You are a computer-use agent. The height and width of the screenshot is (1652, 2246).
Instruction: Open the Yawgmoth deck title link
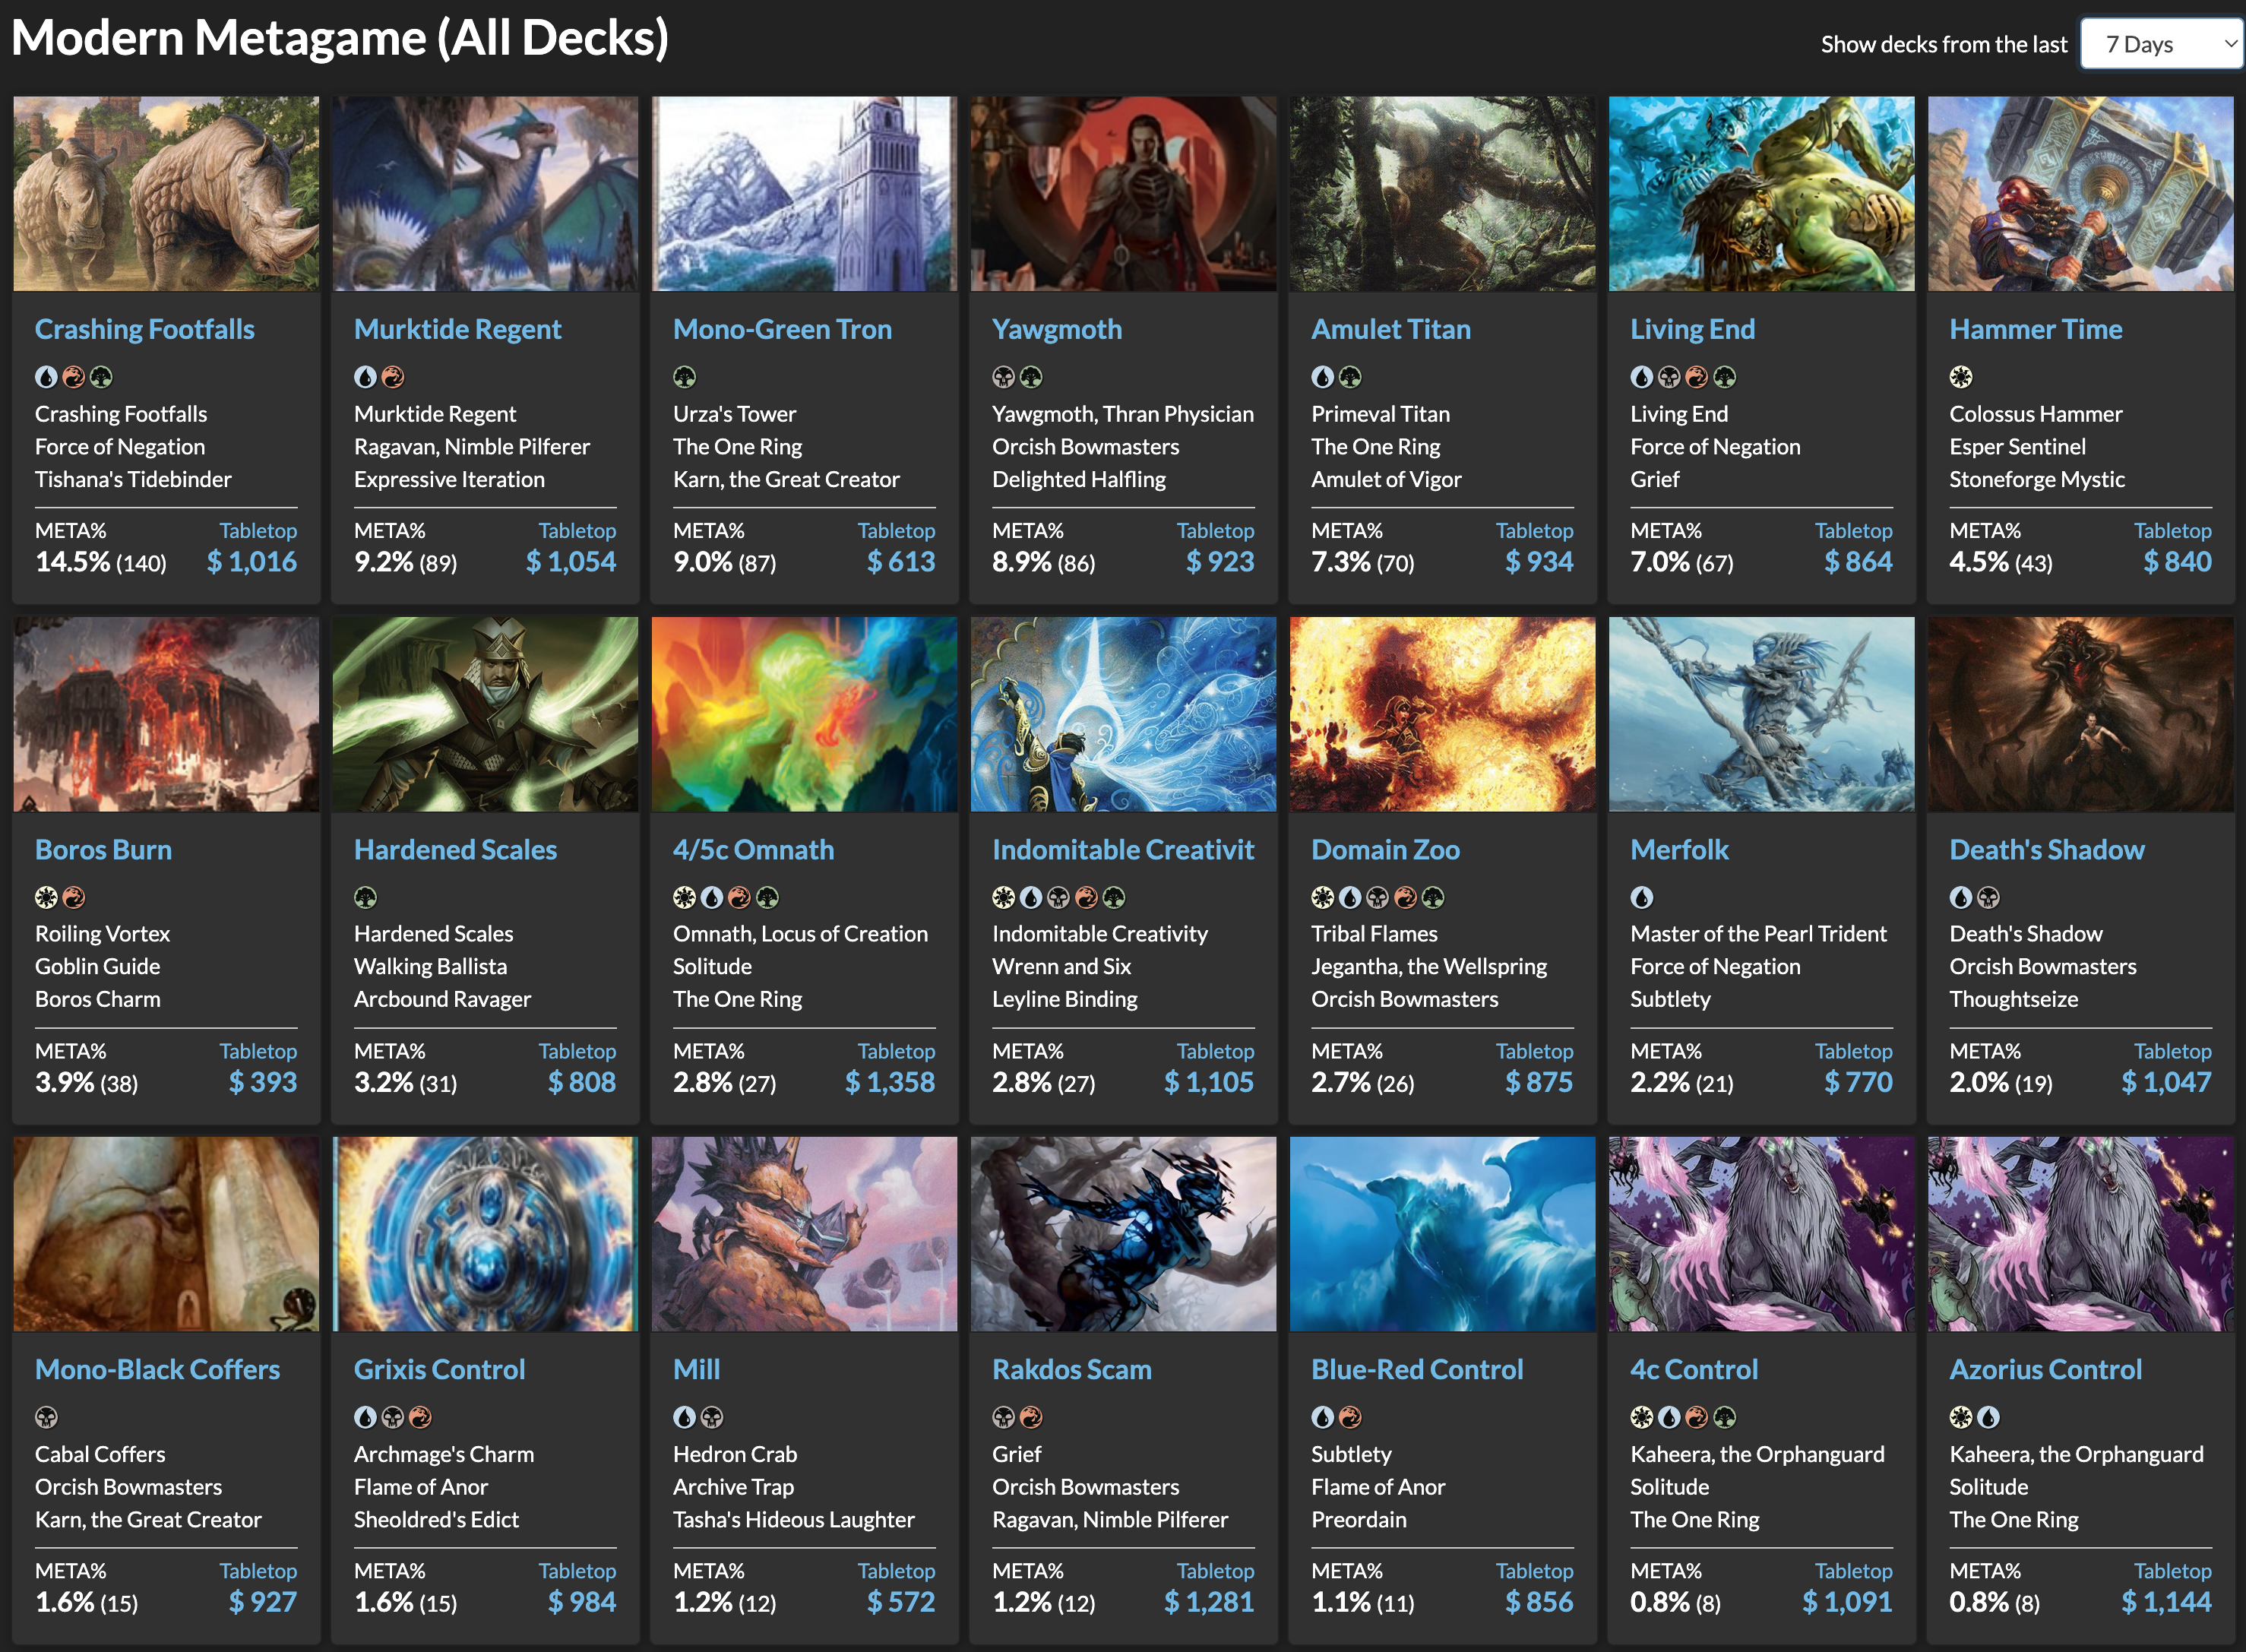(1056, 329)
